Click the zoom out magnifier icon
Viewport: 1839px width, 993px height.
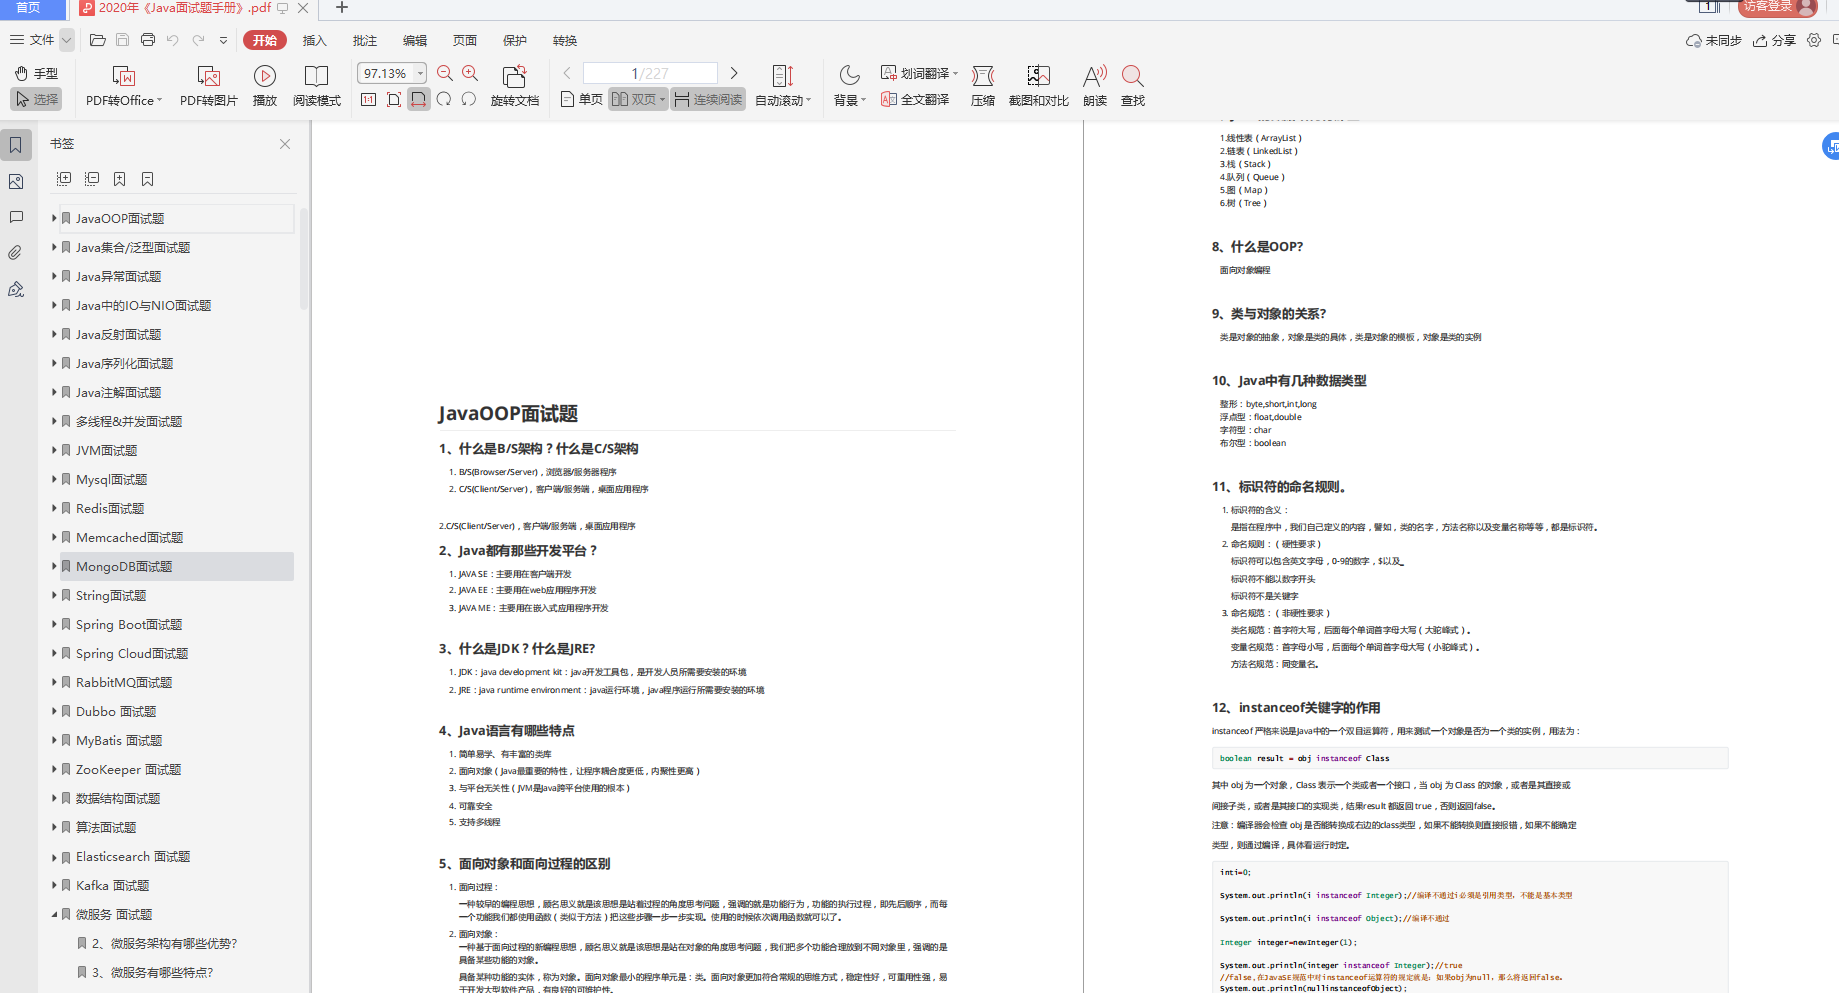click(x=445, y=73)
